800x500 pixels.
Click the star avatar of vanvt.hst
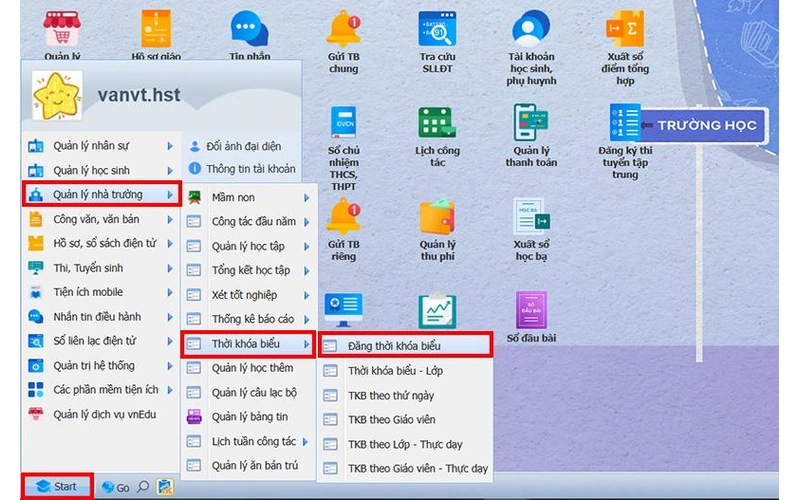coord(57,96)
